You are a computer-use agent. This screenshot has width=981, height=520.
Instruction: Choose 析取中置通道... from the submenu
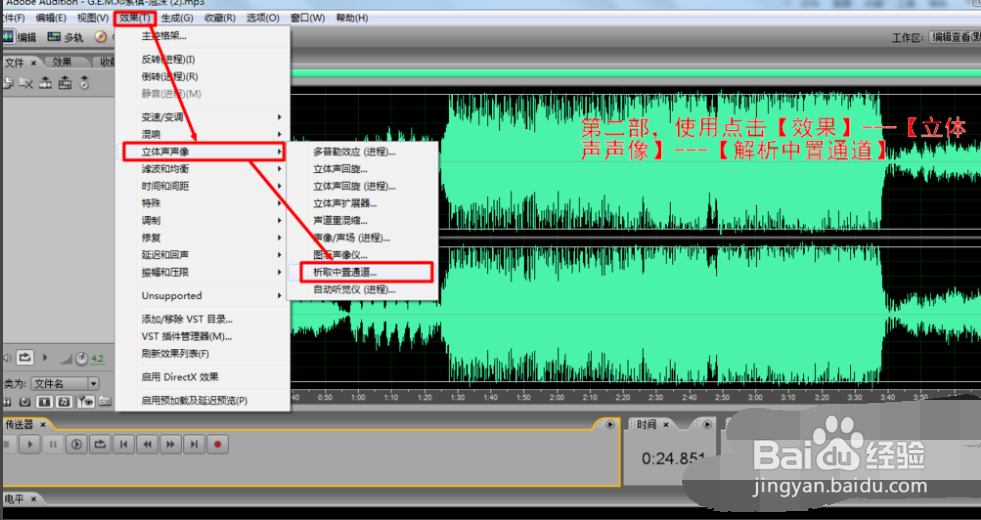tap(361, 272)
